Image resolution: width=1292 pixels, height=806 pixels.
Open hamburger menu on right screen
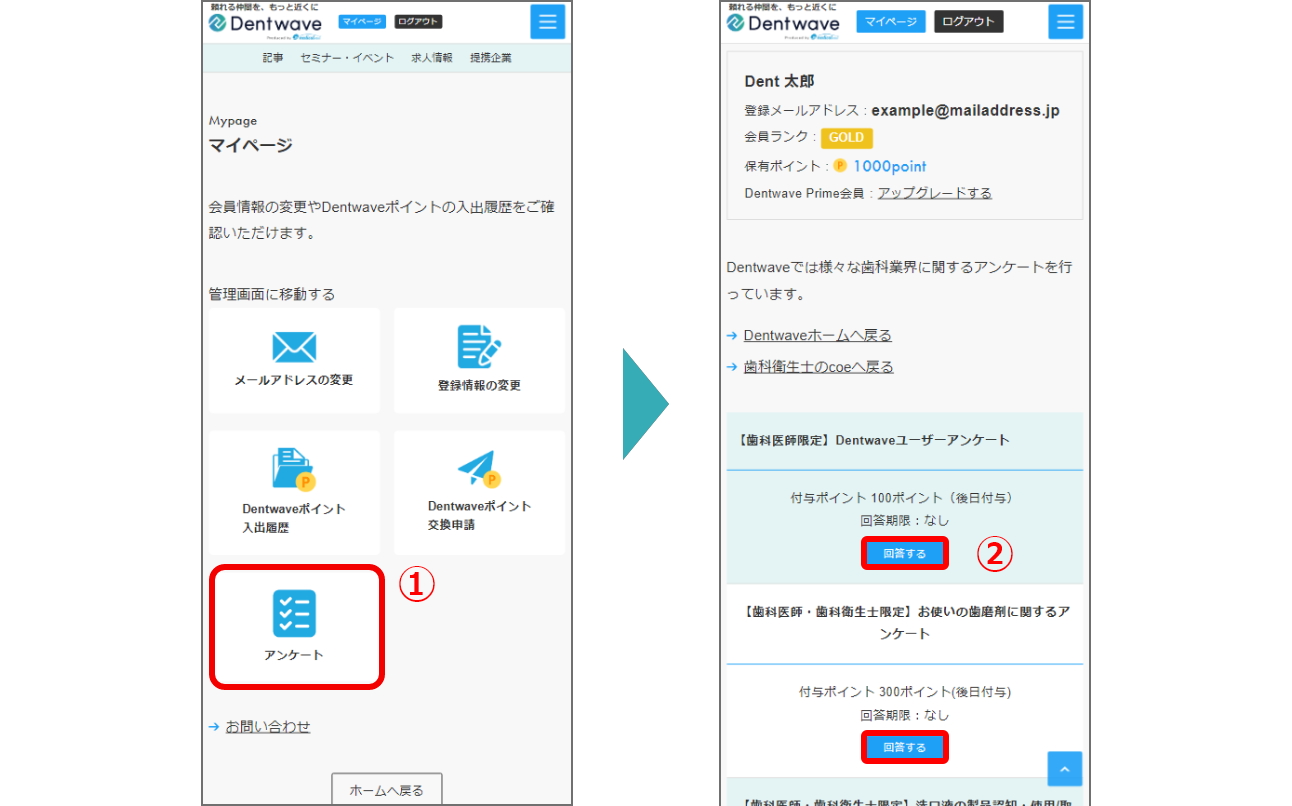(x=1065, y=22)
